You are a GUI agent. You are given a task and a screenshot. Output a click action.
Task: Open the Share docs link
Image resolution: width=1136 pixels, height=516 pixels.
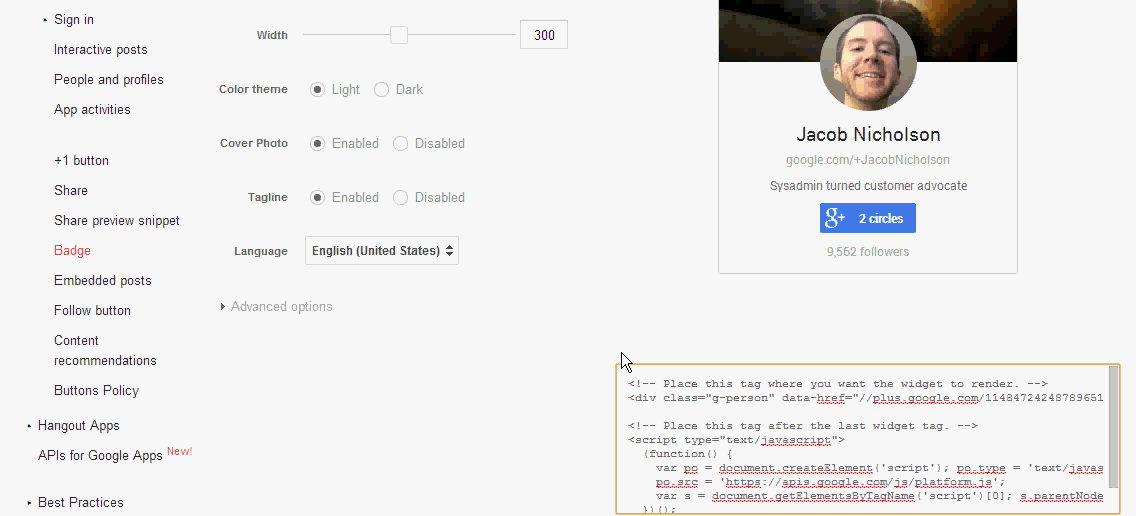pyautogui.click(x=71, y=191)
